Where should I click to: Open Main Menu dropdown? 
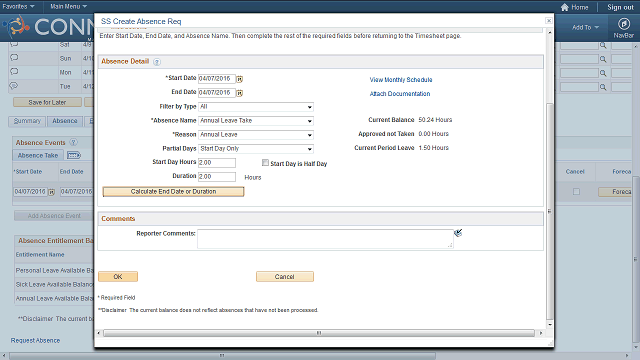tap(68, 7)
